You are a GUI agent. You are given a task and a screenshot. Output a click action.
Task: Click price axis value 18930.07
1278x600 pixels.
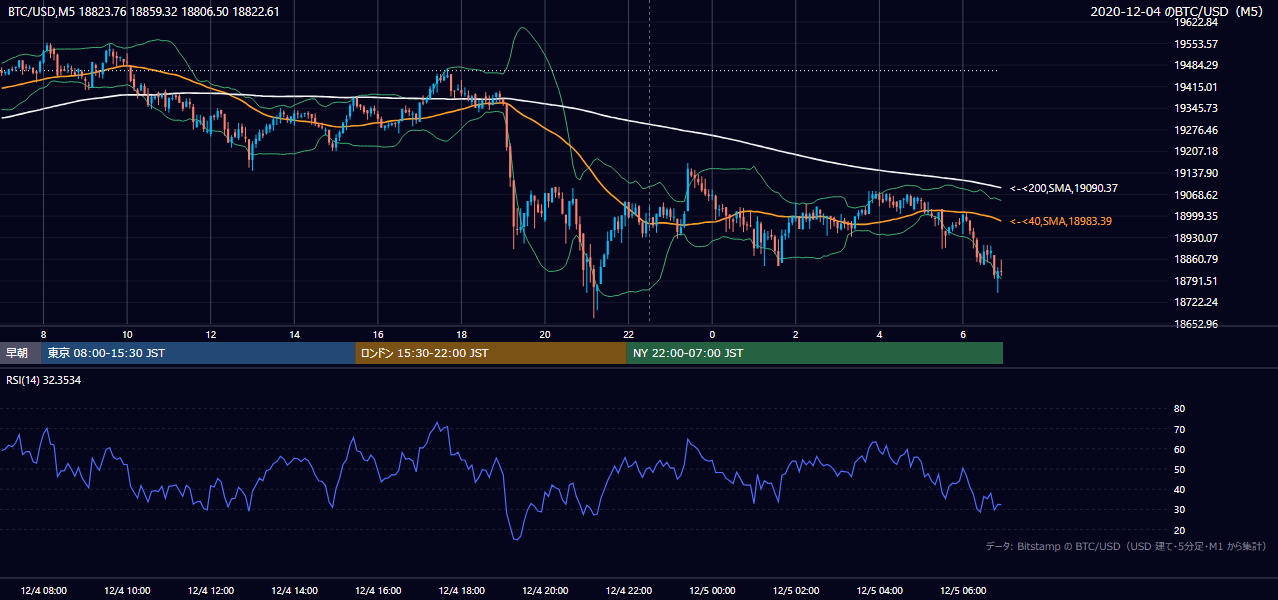point(1195,238)
